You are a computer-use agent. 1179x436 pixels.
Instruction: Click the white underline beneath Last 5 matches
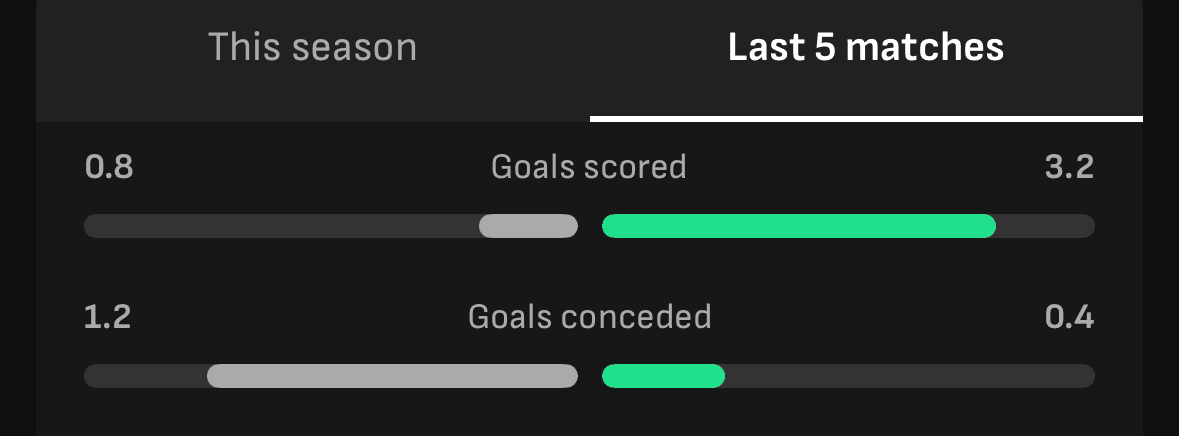(x=866, y=119)
